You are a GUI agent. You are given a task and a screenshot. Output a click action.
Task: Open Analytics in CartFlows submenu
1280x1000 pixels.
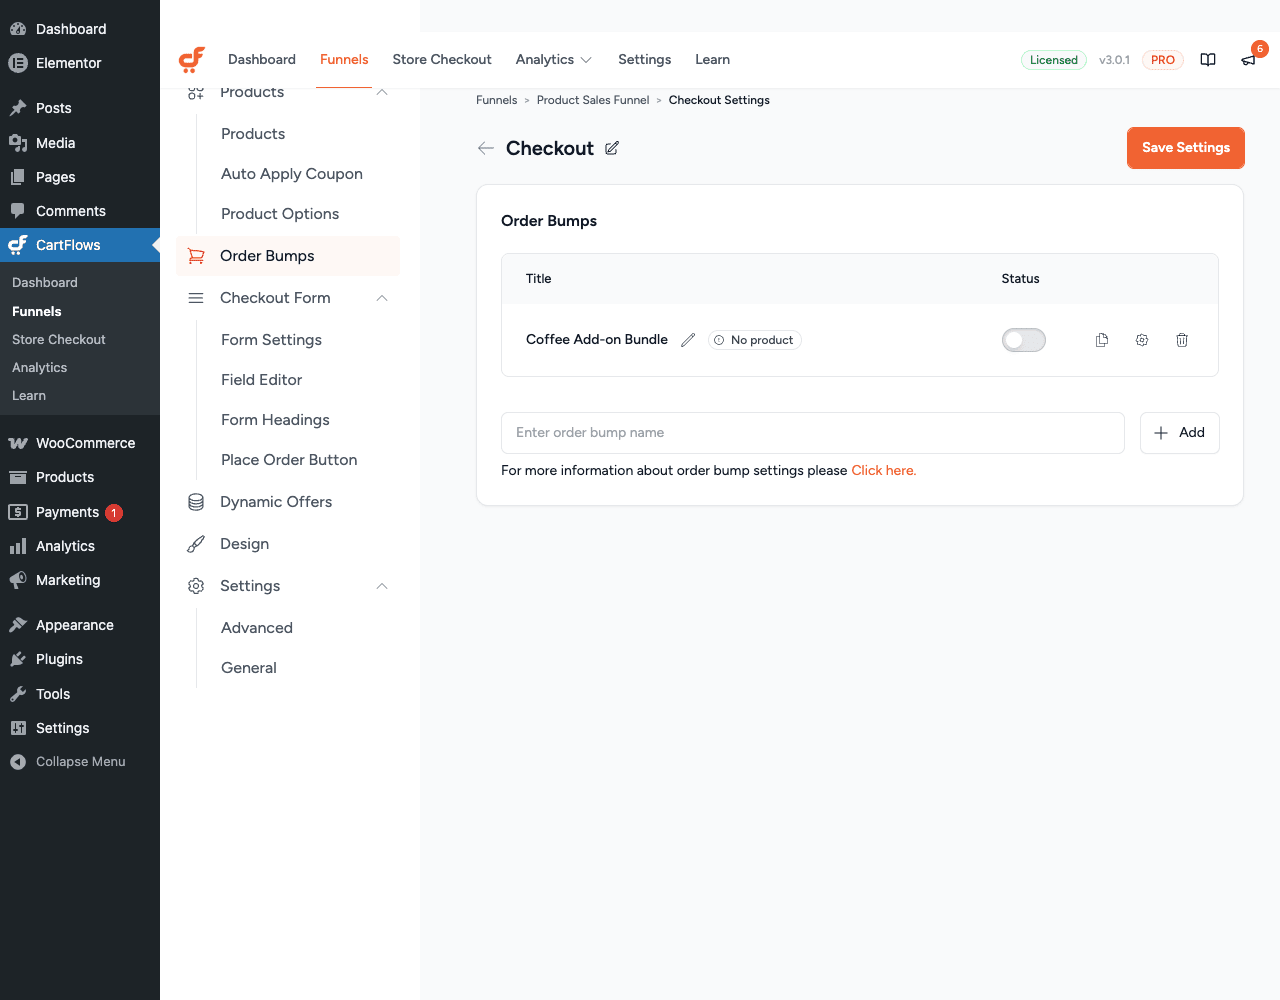pyautogui.click(x=40, y=368)
